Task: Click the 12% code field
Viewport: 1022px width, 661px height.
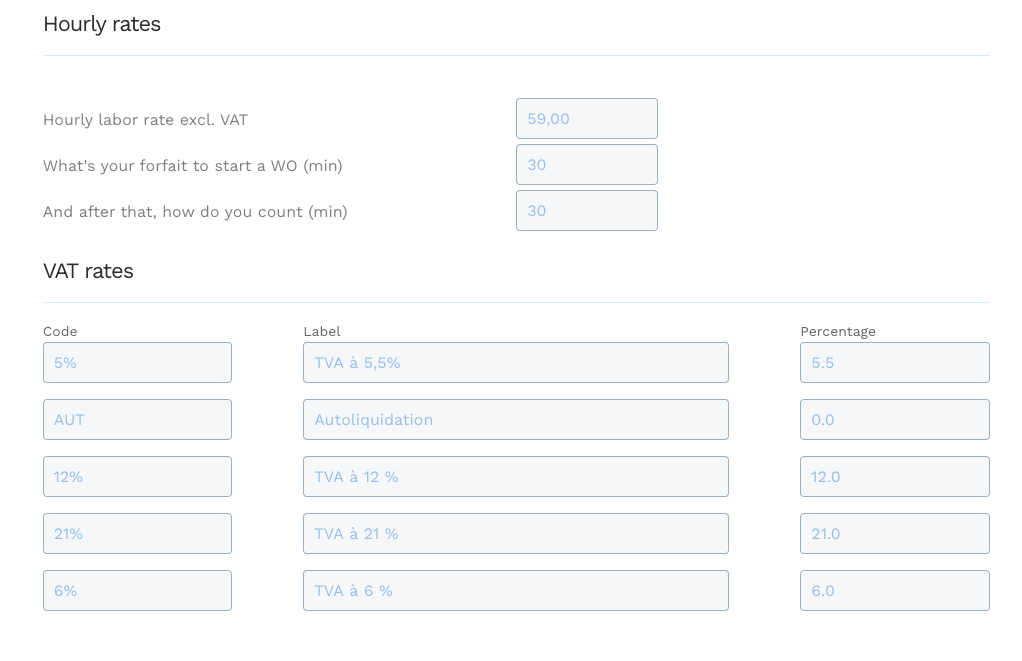Action: point(137,476)
